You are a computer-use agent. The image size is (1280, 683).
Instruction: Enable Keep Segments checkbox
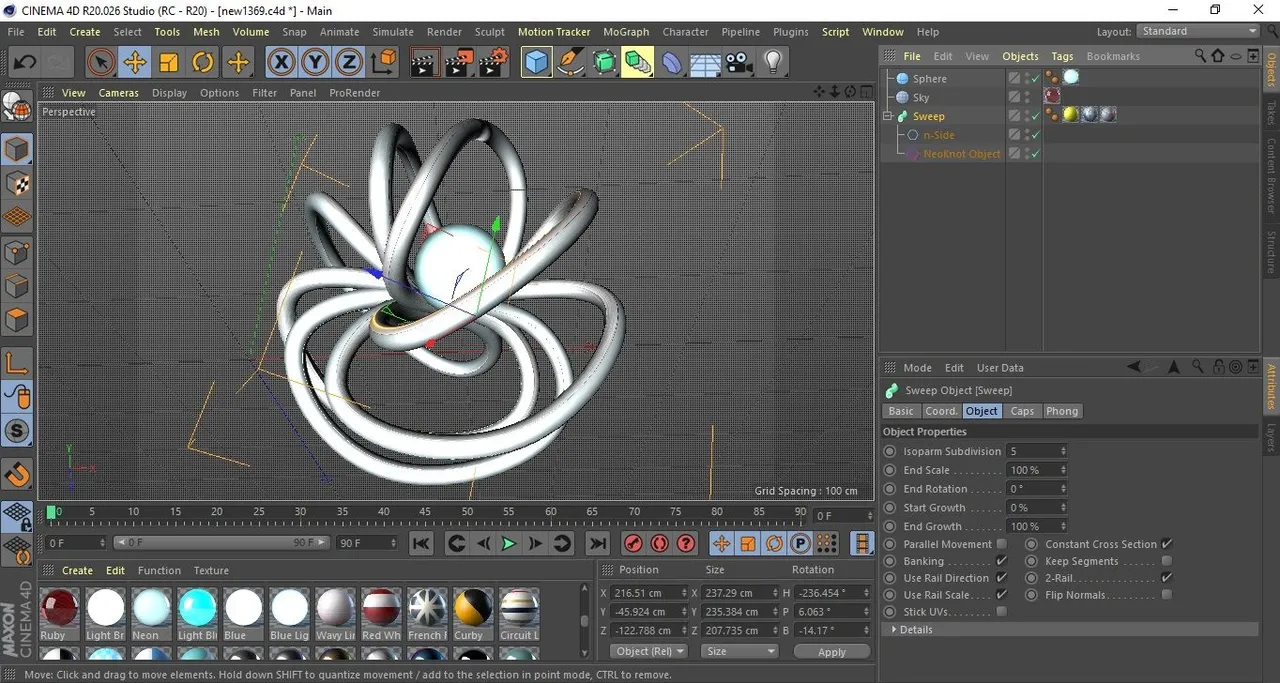coord(1166,561)
